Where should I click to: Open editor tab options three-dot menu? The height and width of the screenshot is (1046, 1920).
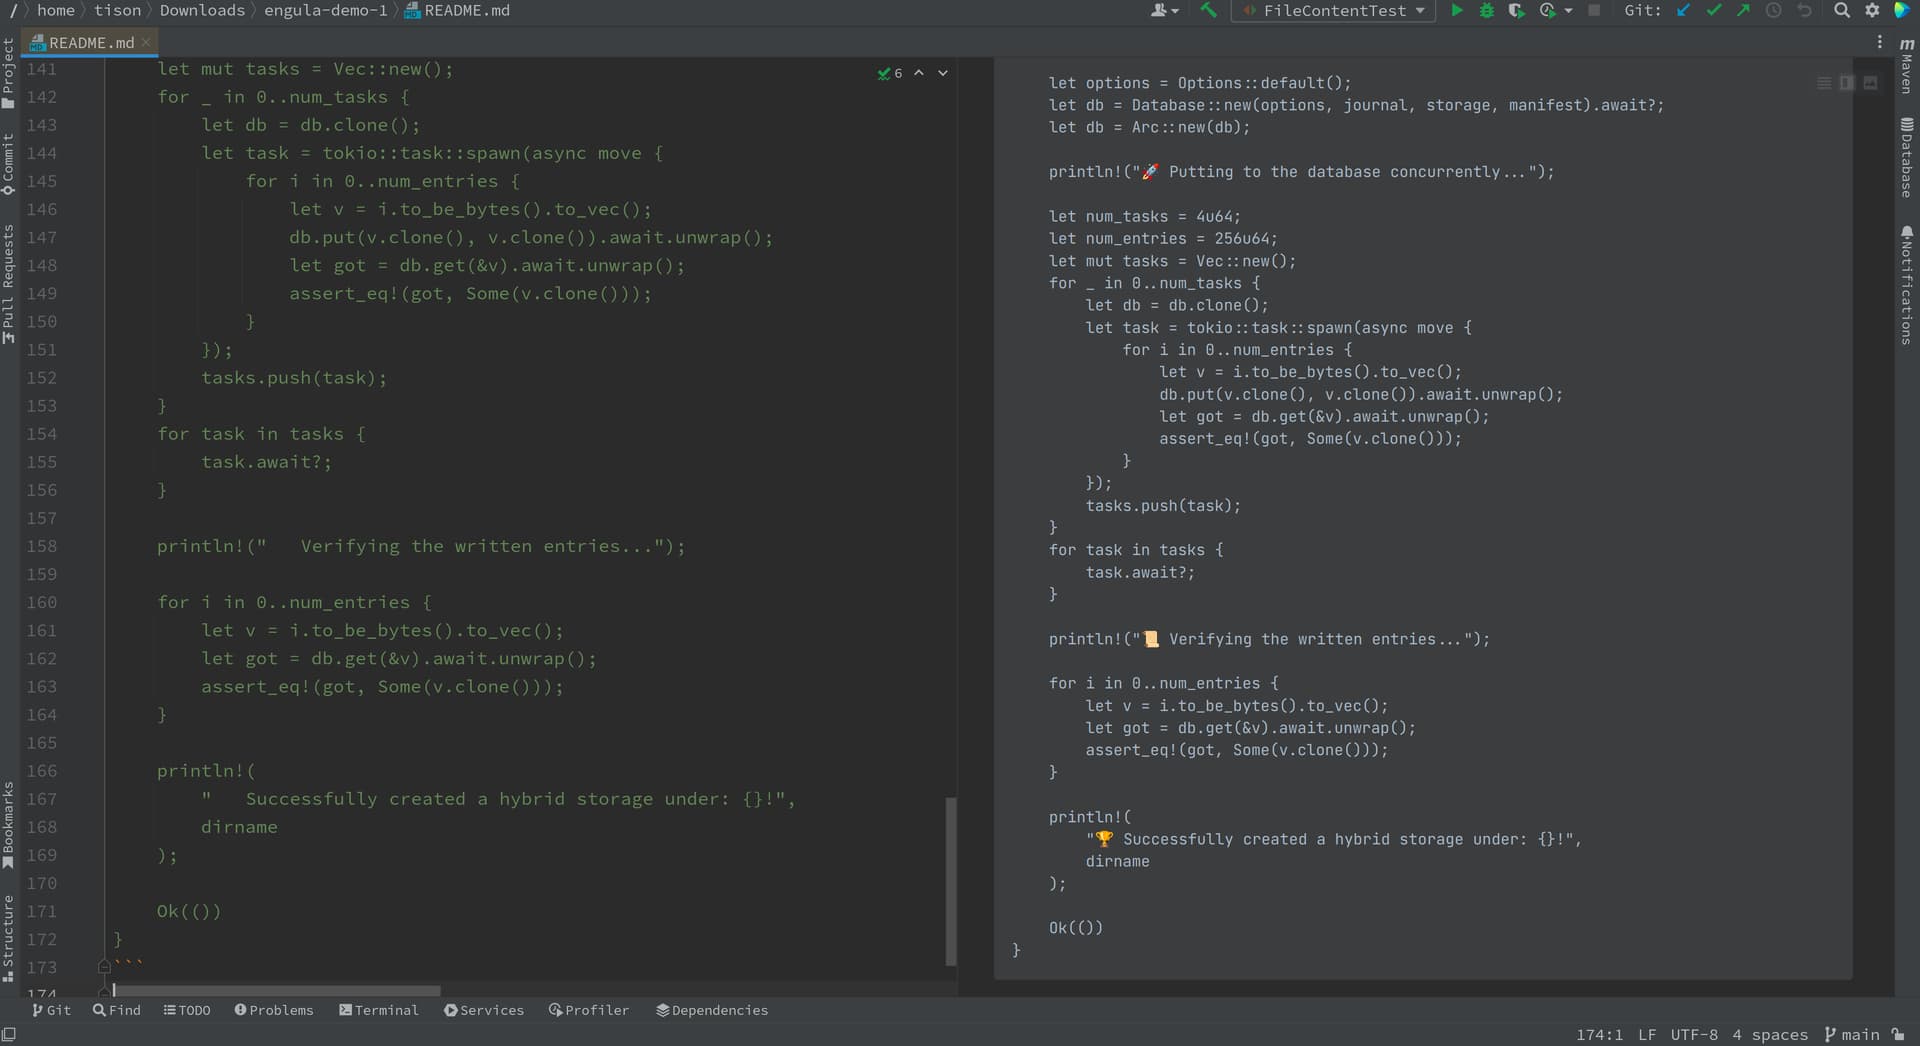(1880, 42)
